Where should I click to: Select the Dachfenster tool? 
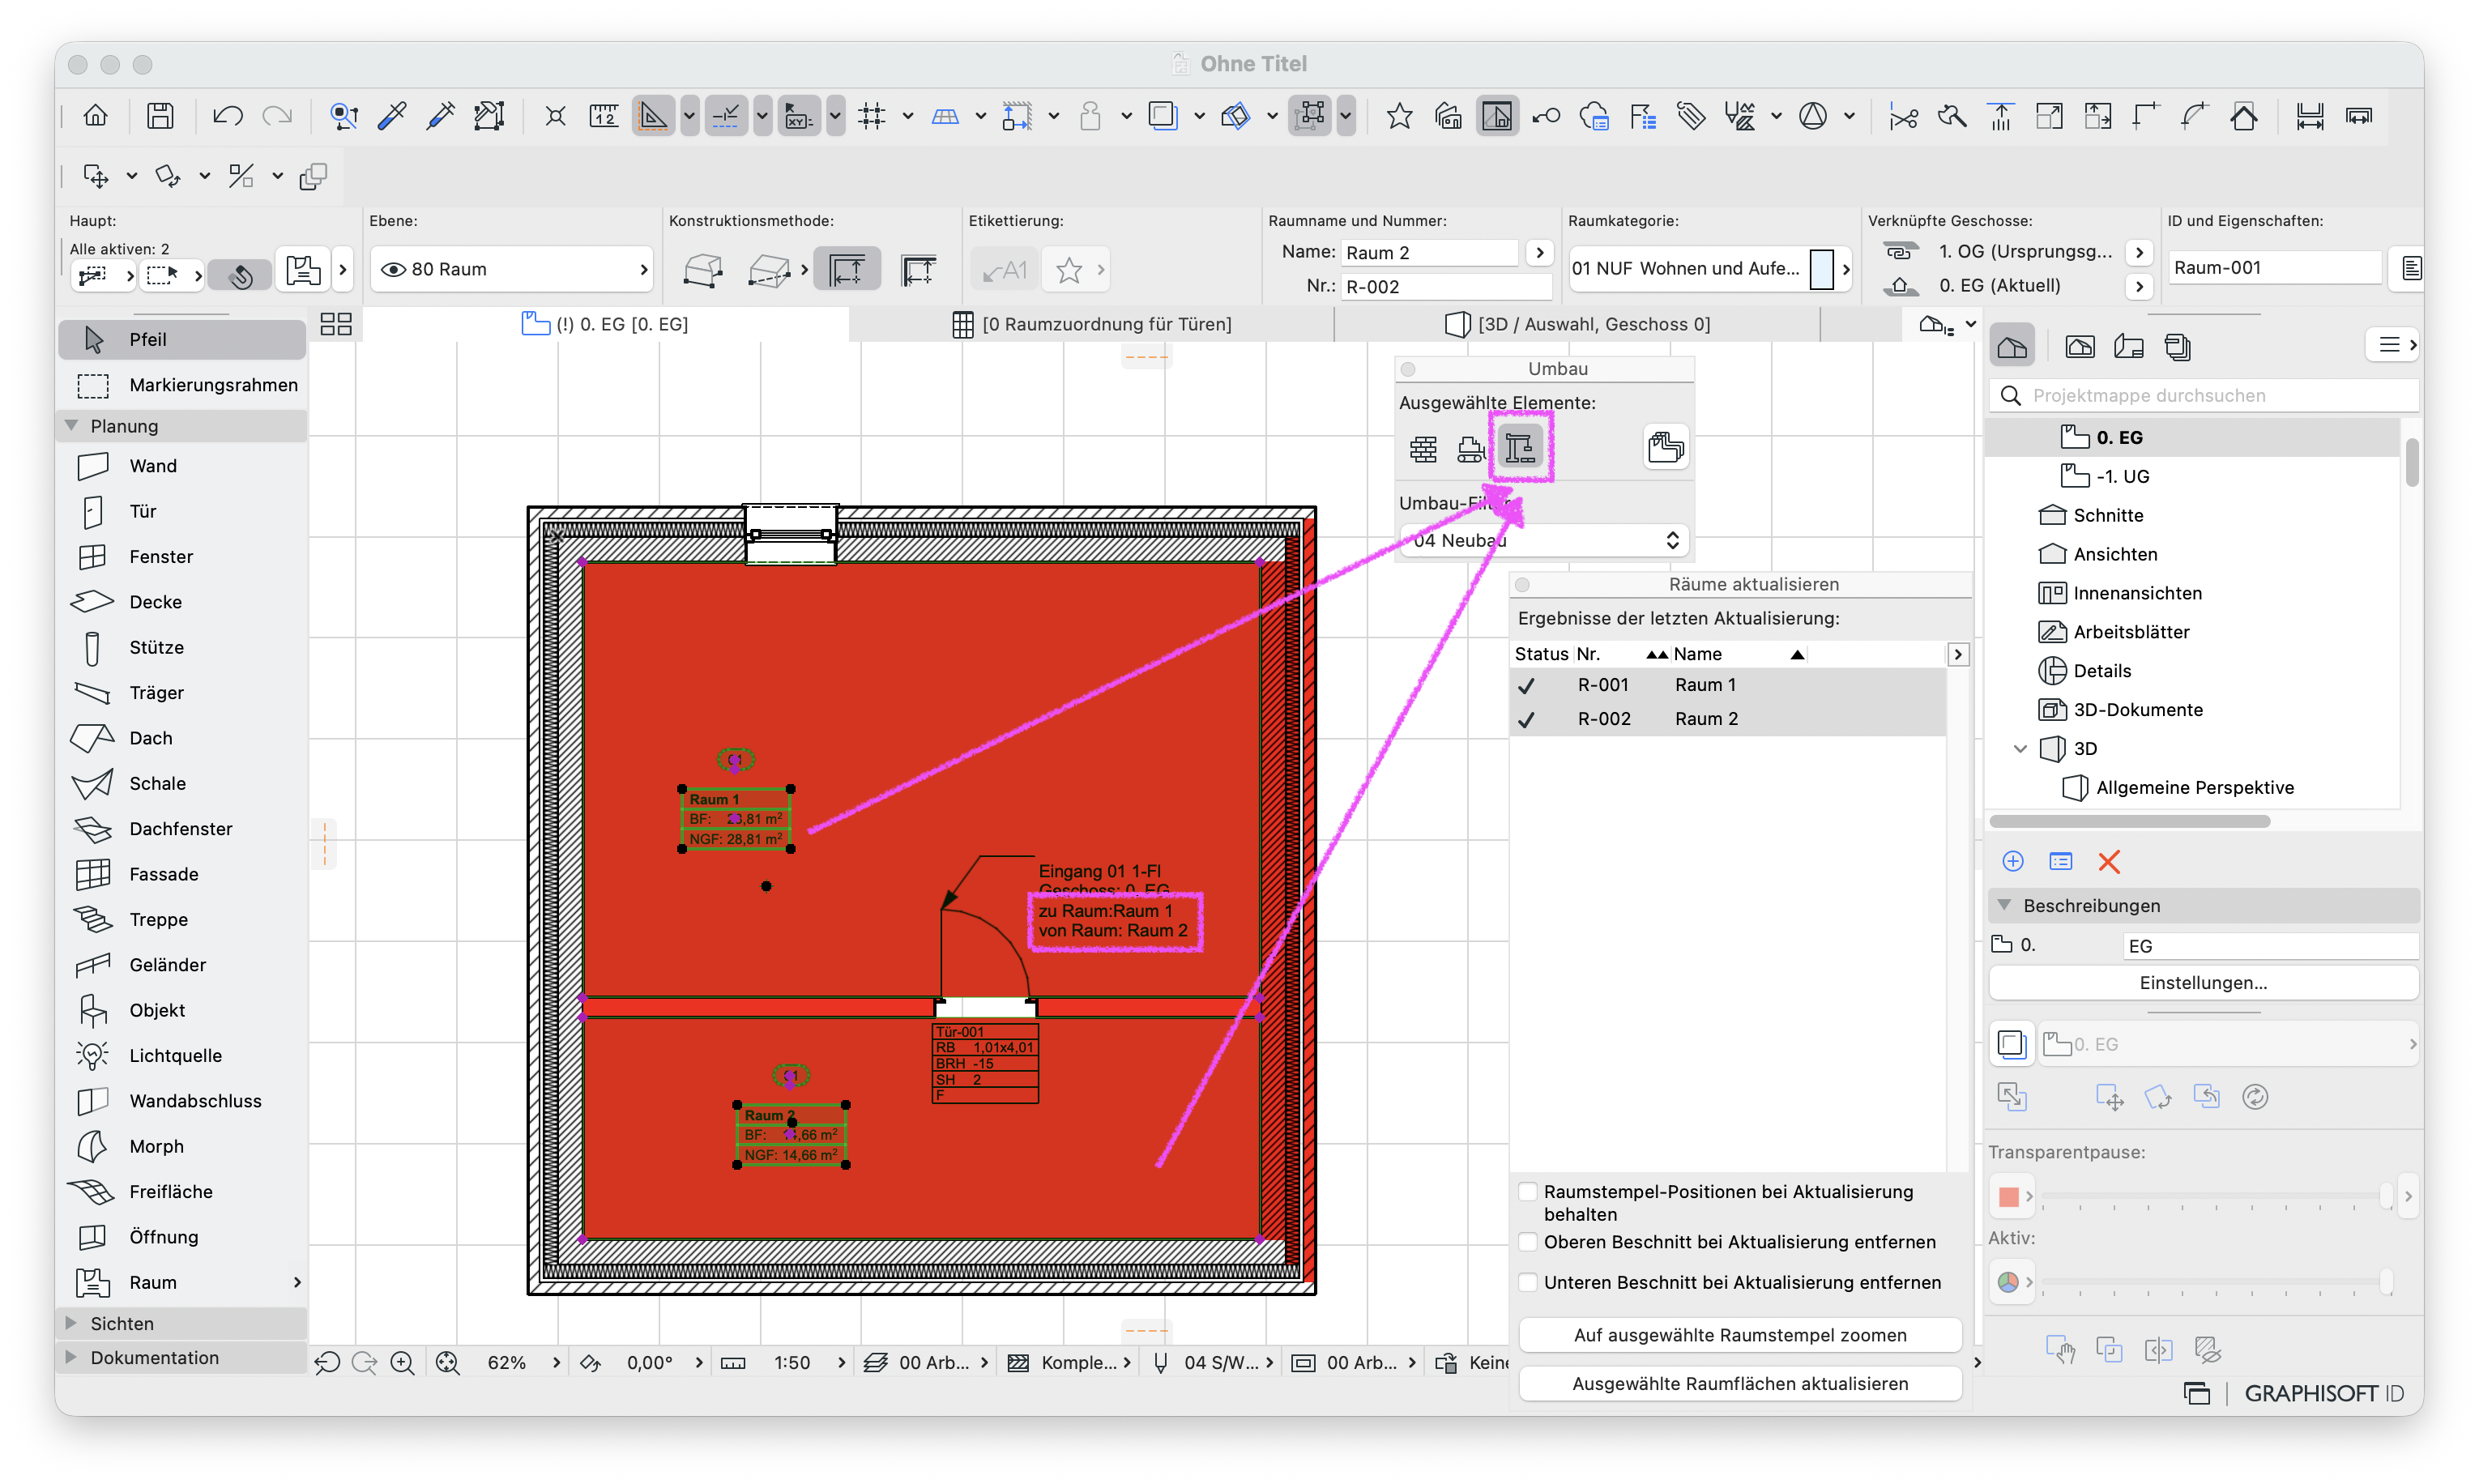click(182, 829)
